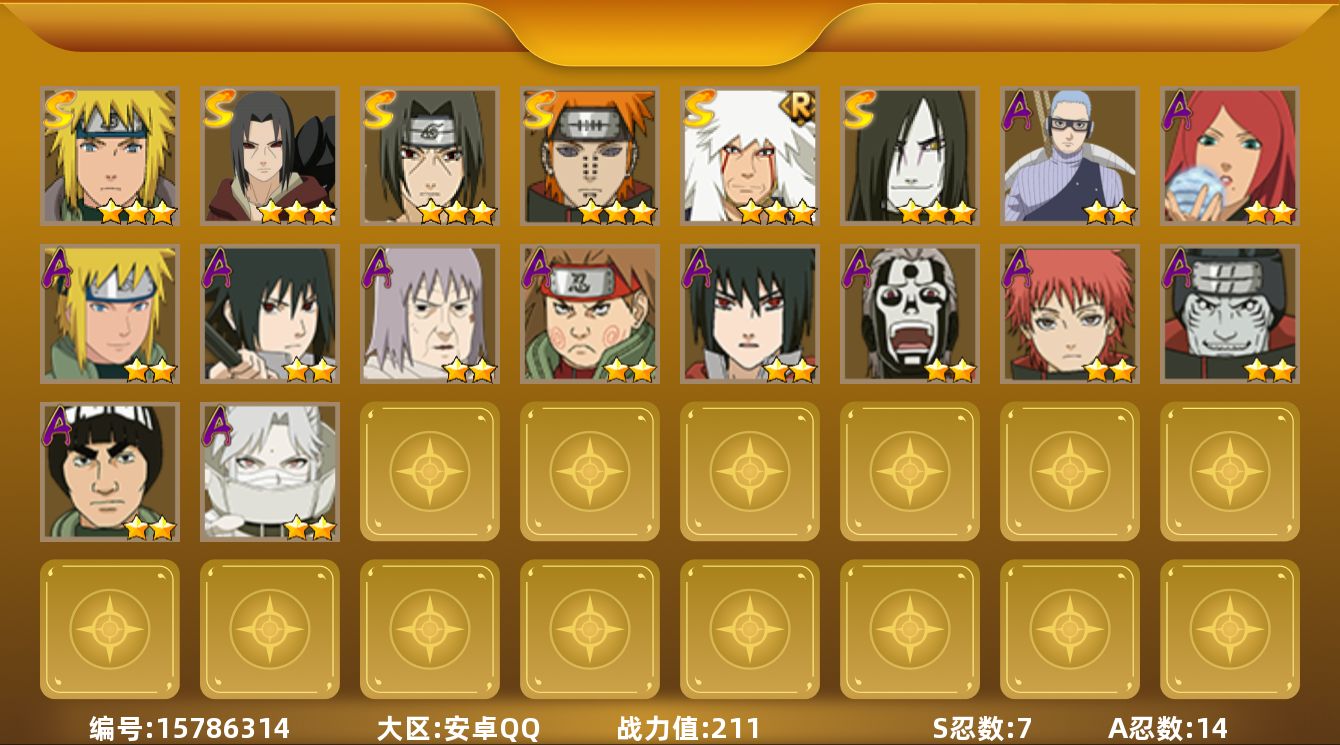Click the first empty slot in bottom row
1340x745 pixels.
pos(110,629)
